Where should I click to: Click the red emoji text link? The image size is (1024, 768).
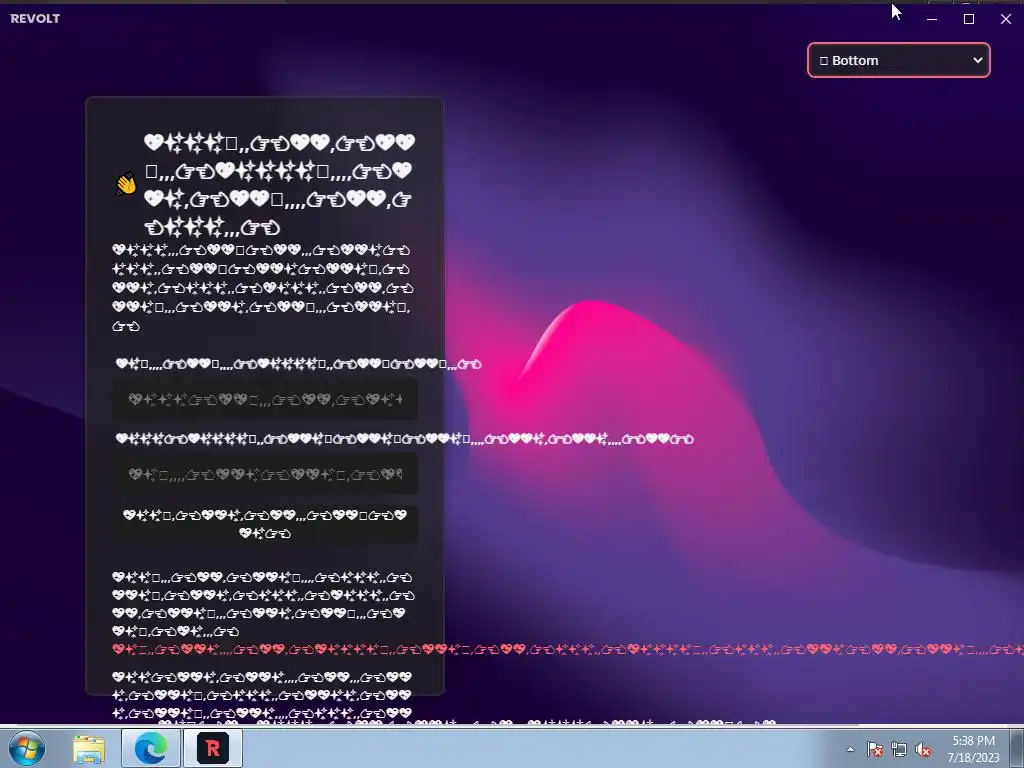568,649
